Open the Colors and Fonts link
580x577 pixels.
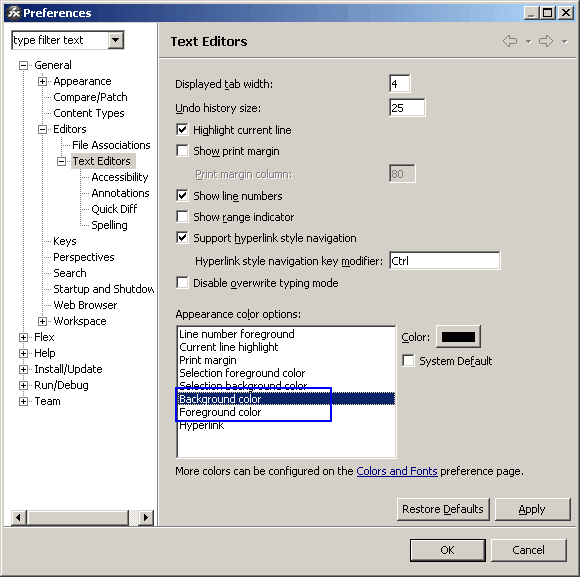coord(397,471)
